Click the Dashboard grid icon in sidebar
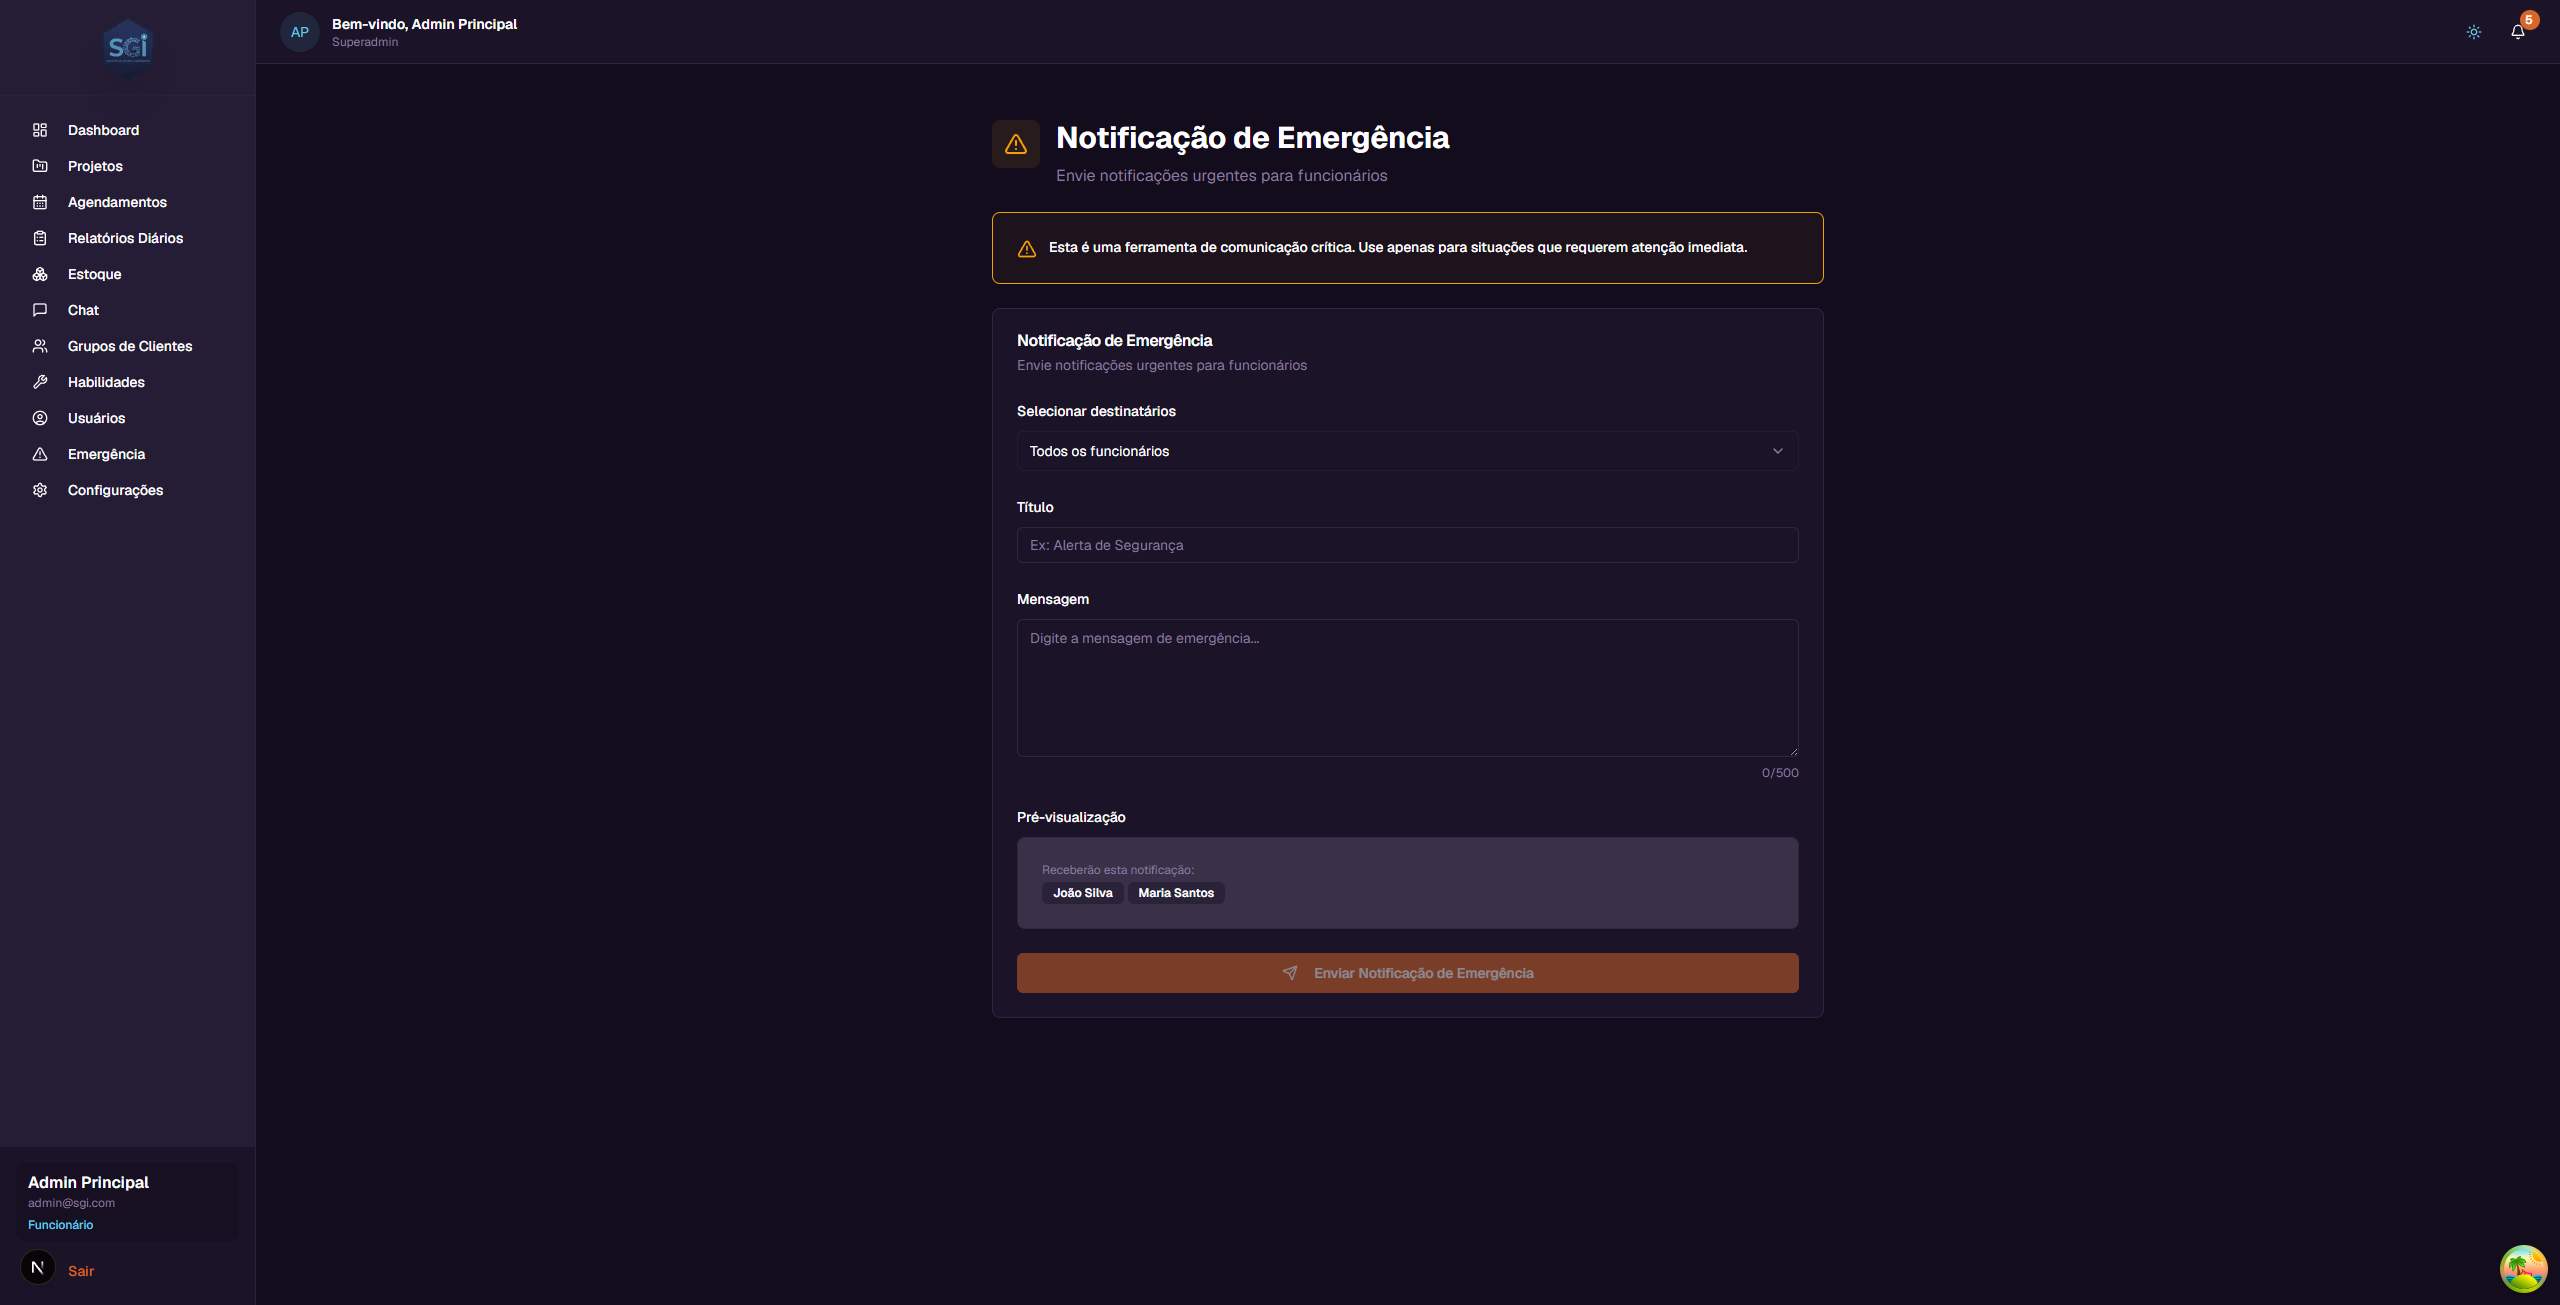The image size is (2560, 1305). pos(40,130)
